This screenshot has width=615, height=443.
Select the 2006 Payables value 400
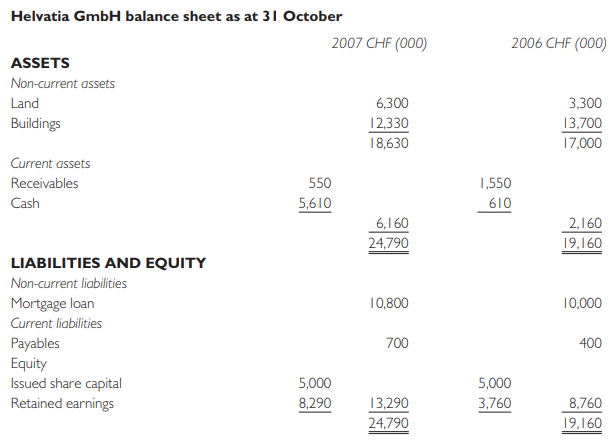591,343
